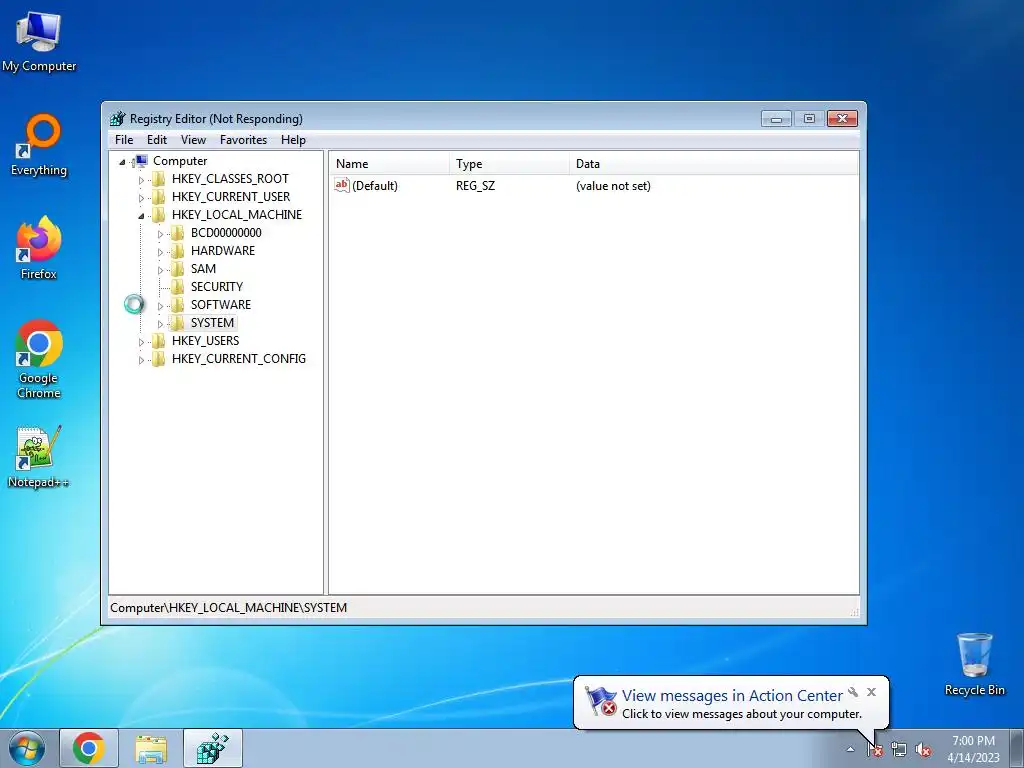
Task: Select the Everything desktop shortcut
Action: point(39,145)
